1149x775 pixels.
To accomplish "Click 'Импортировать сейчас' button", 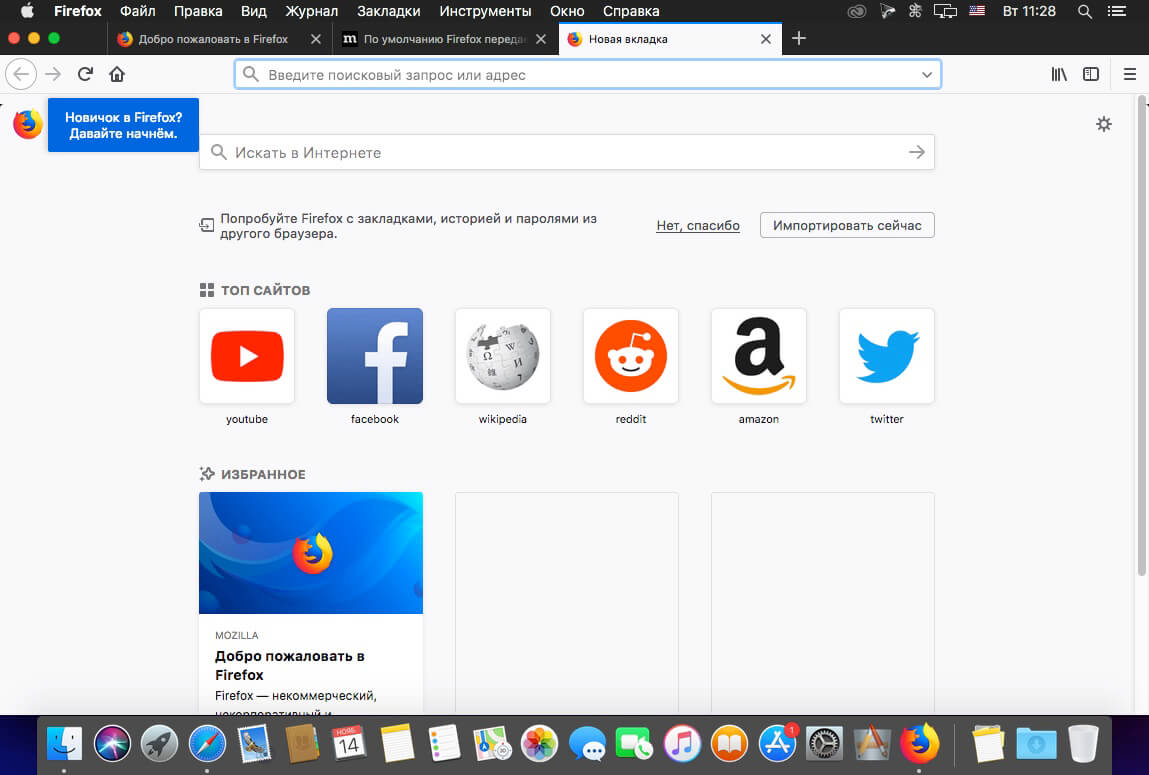I will (847, 225).
